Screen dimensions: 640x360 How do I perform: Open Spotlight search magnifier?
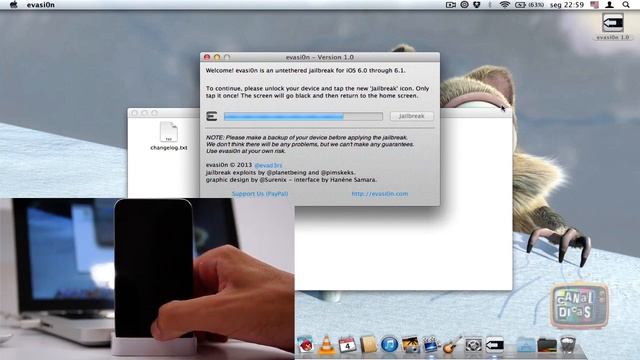[x=626, y=5]
